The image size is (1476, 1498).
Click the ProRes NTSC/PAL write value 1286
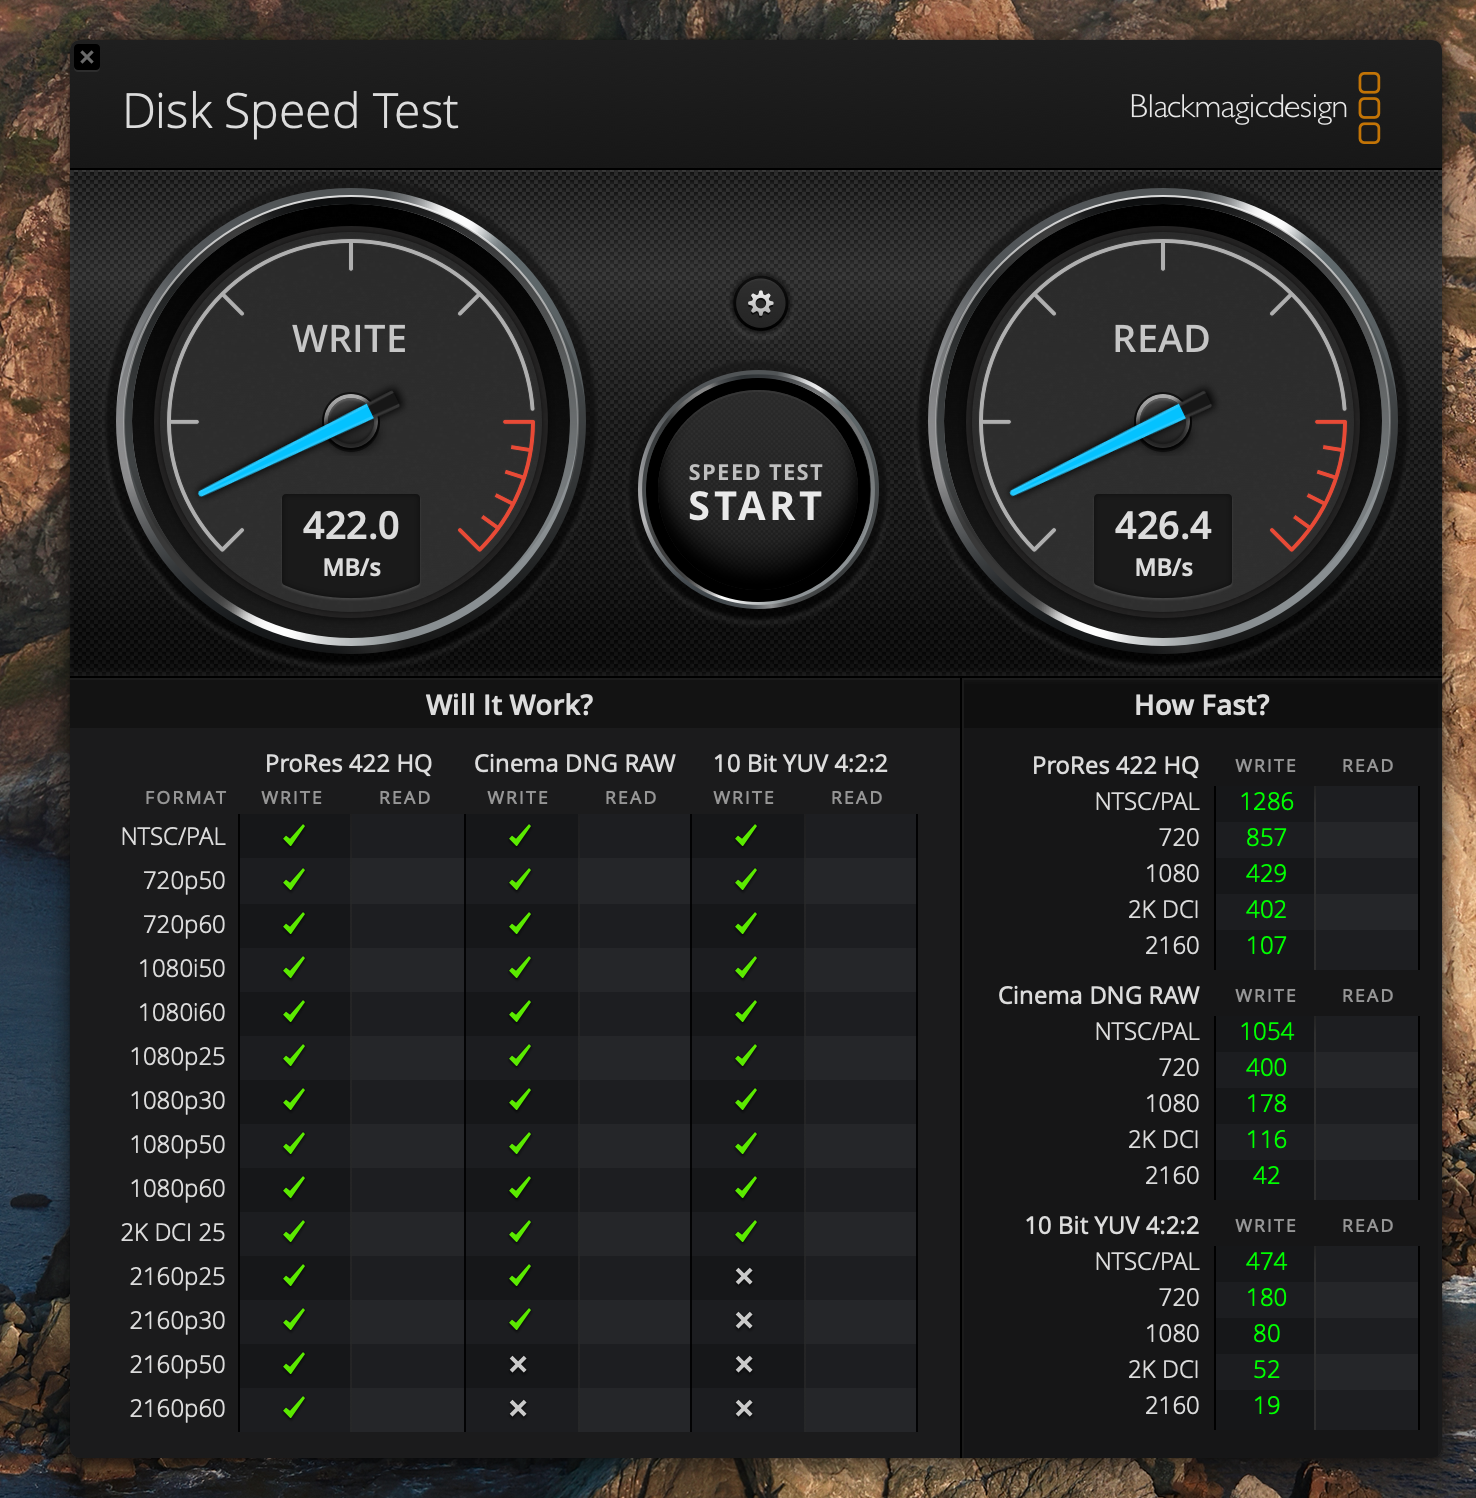[1266, 802]
